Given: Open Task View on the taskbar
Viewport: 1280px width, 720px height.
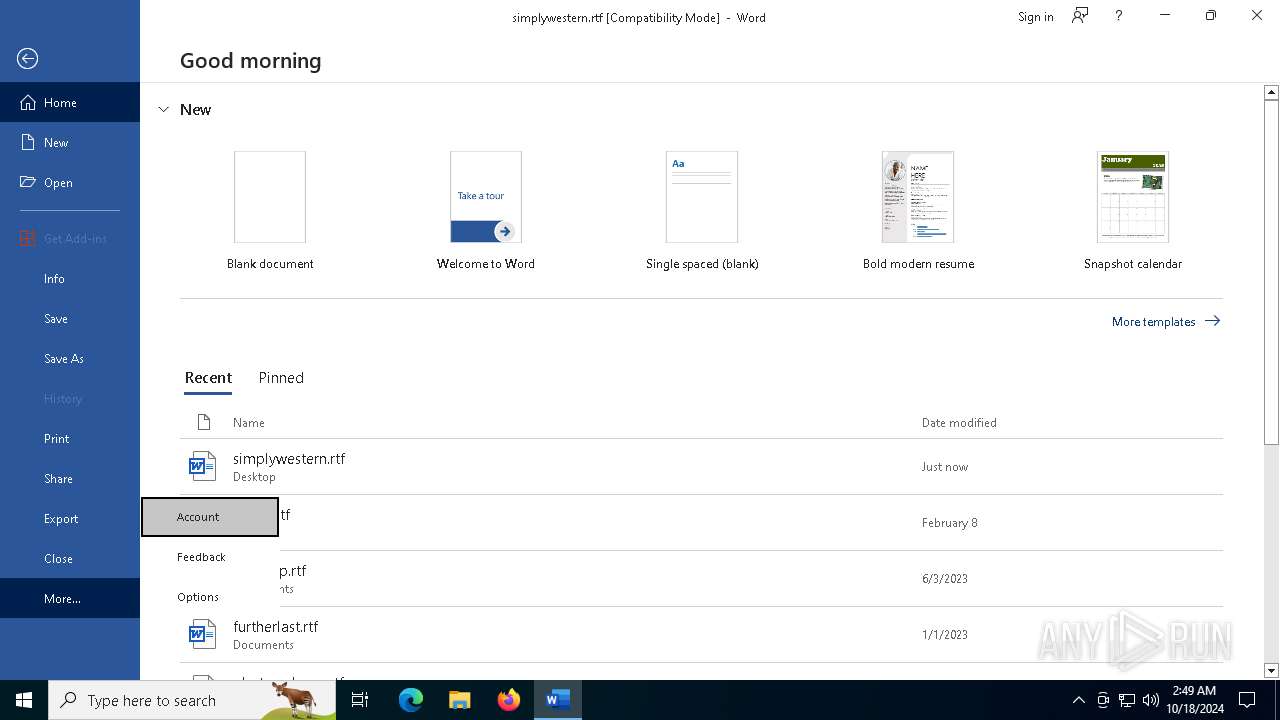Looking at the screenshot, I should (x=360, y=700).
